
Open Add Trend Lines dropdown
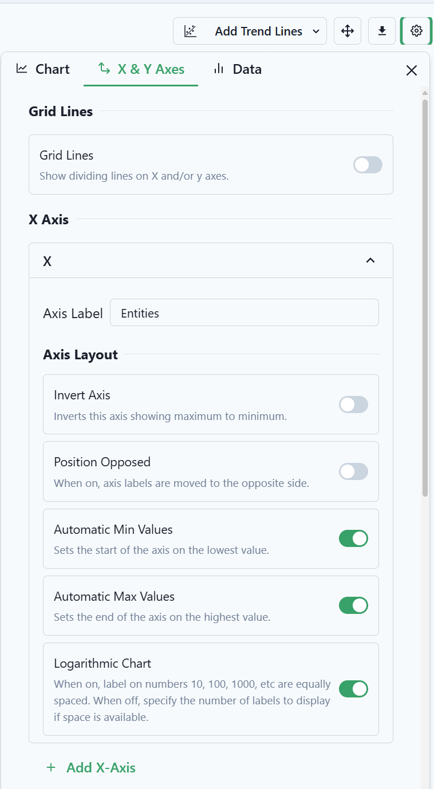click(250, 31)
